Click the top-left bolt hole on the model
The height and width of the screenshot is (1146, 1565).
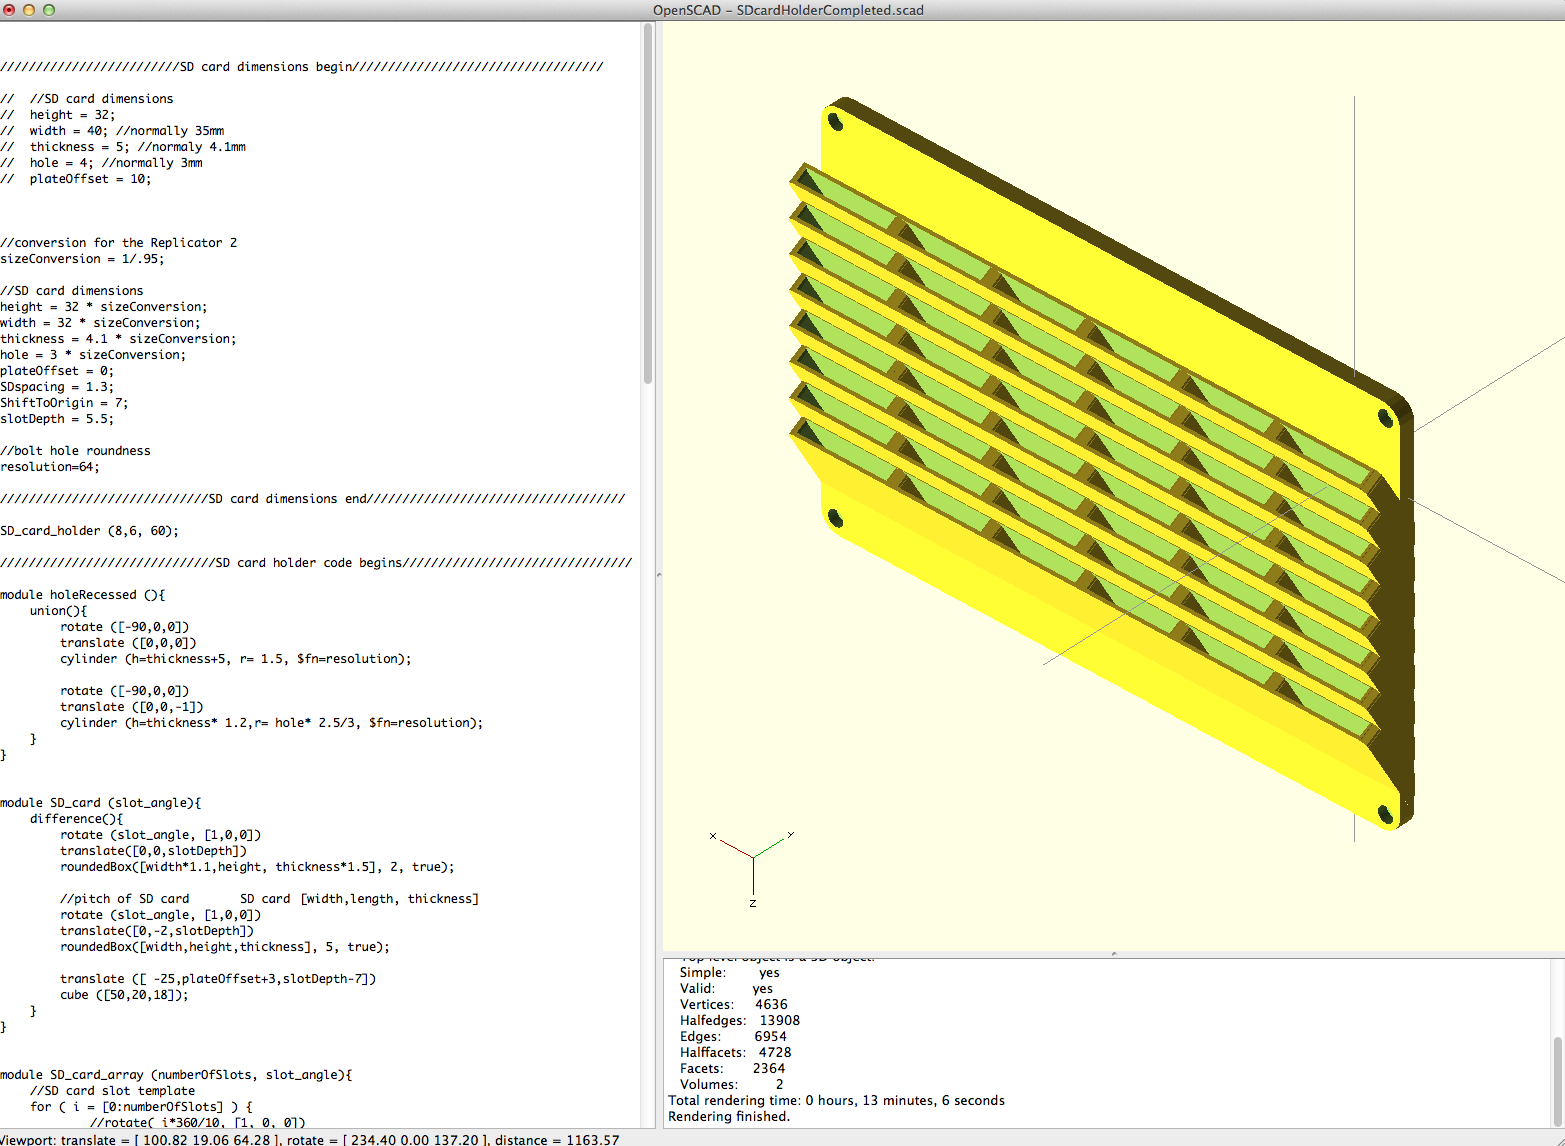tap(835, 122)
